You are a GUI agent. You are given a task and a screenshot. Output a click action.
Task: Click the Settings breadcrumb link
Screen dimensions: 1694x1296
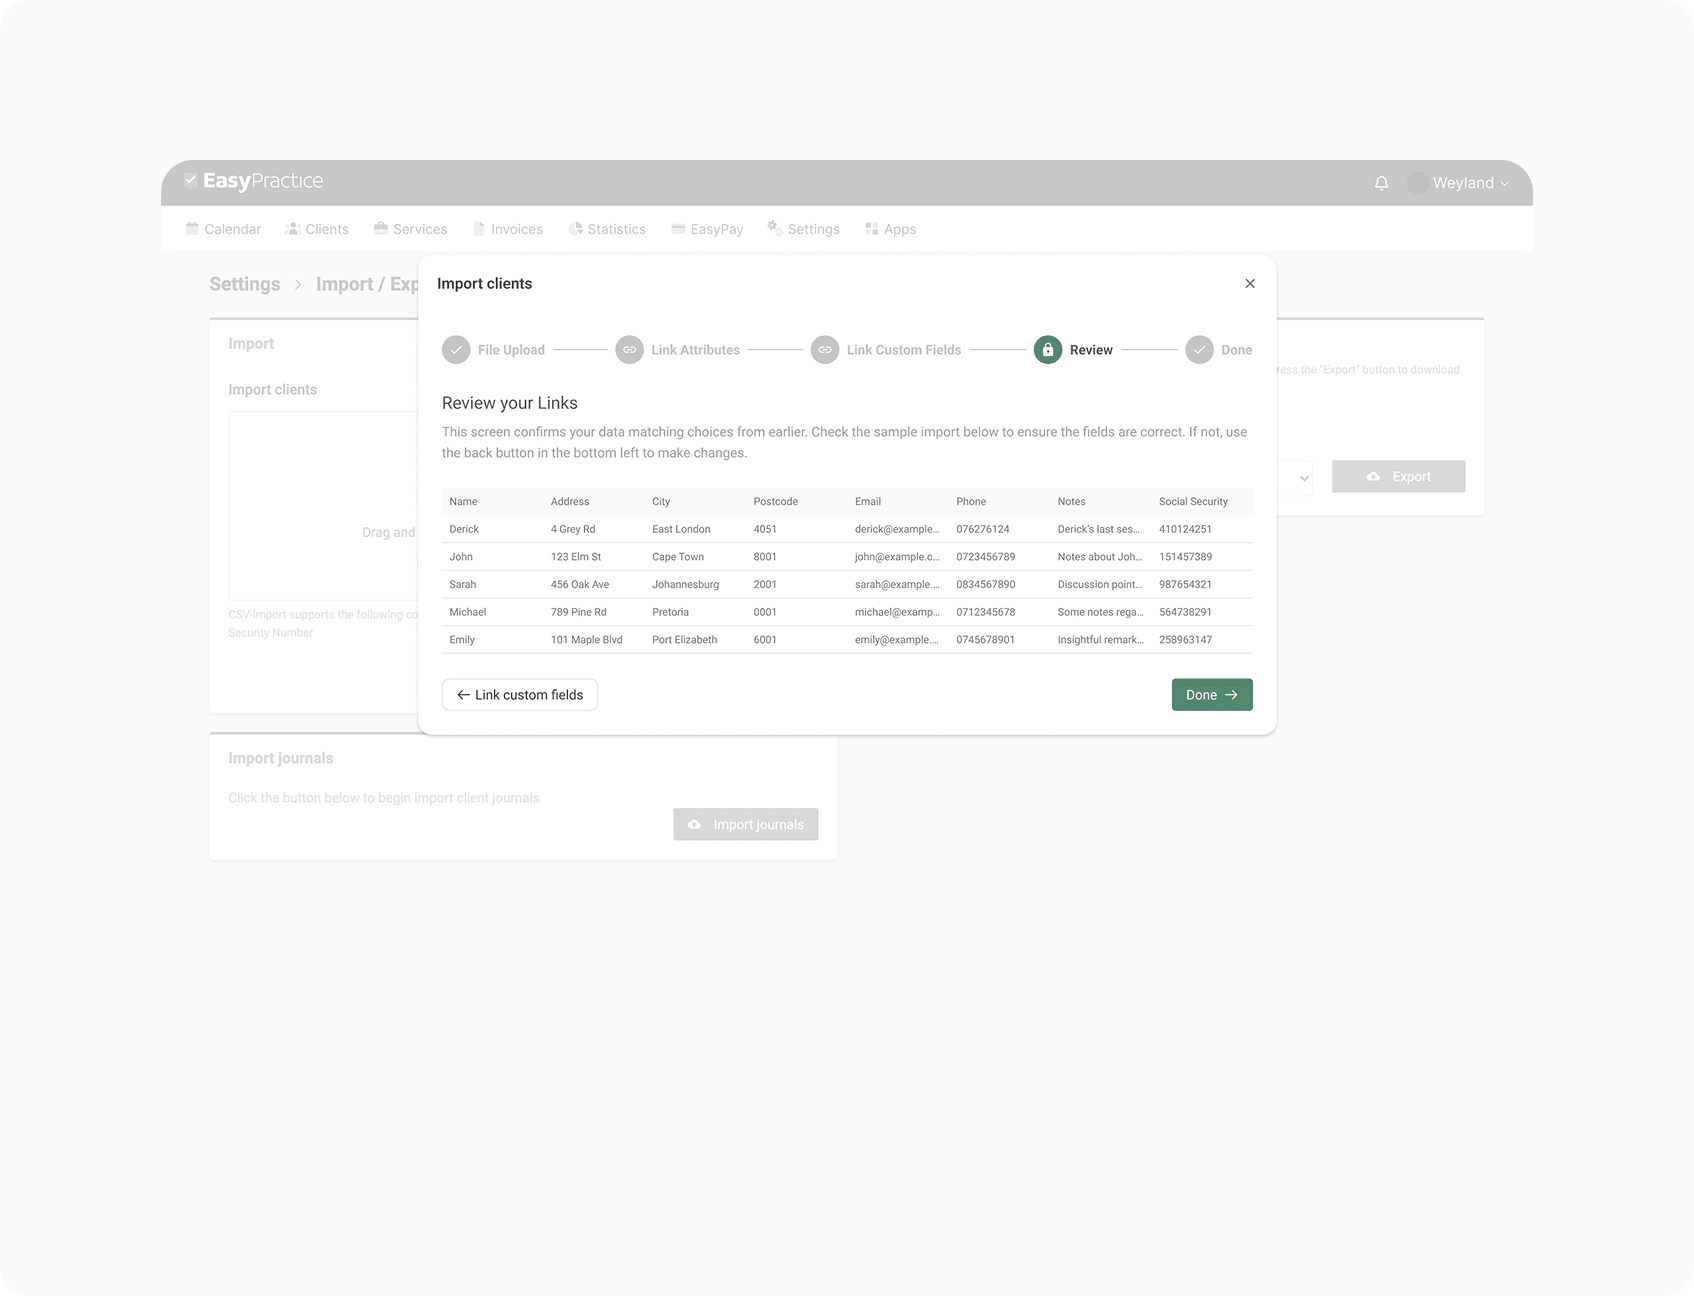(x=244, y=284)
